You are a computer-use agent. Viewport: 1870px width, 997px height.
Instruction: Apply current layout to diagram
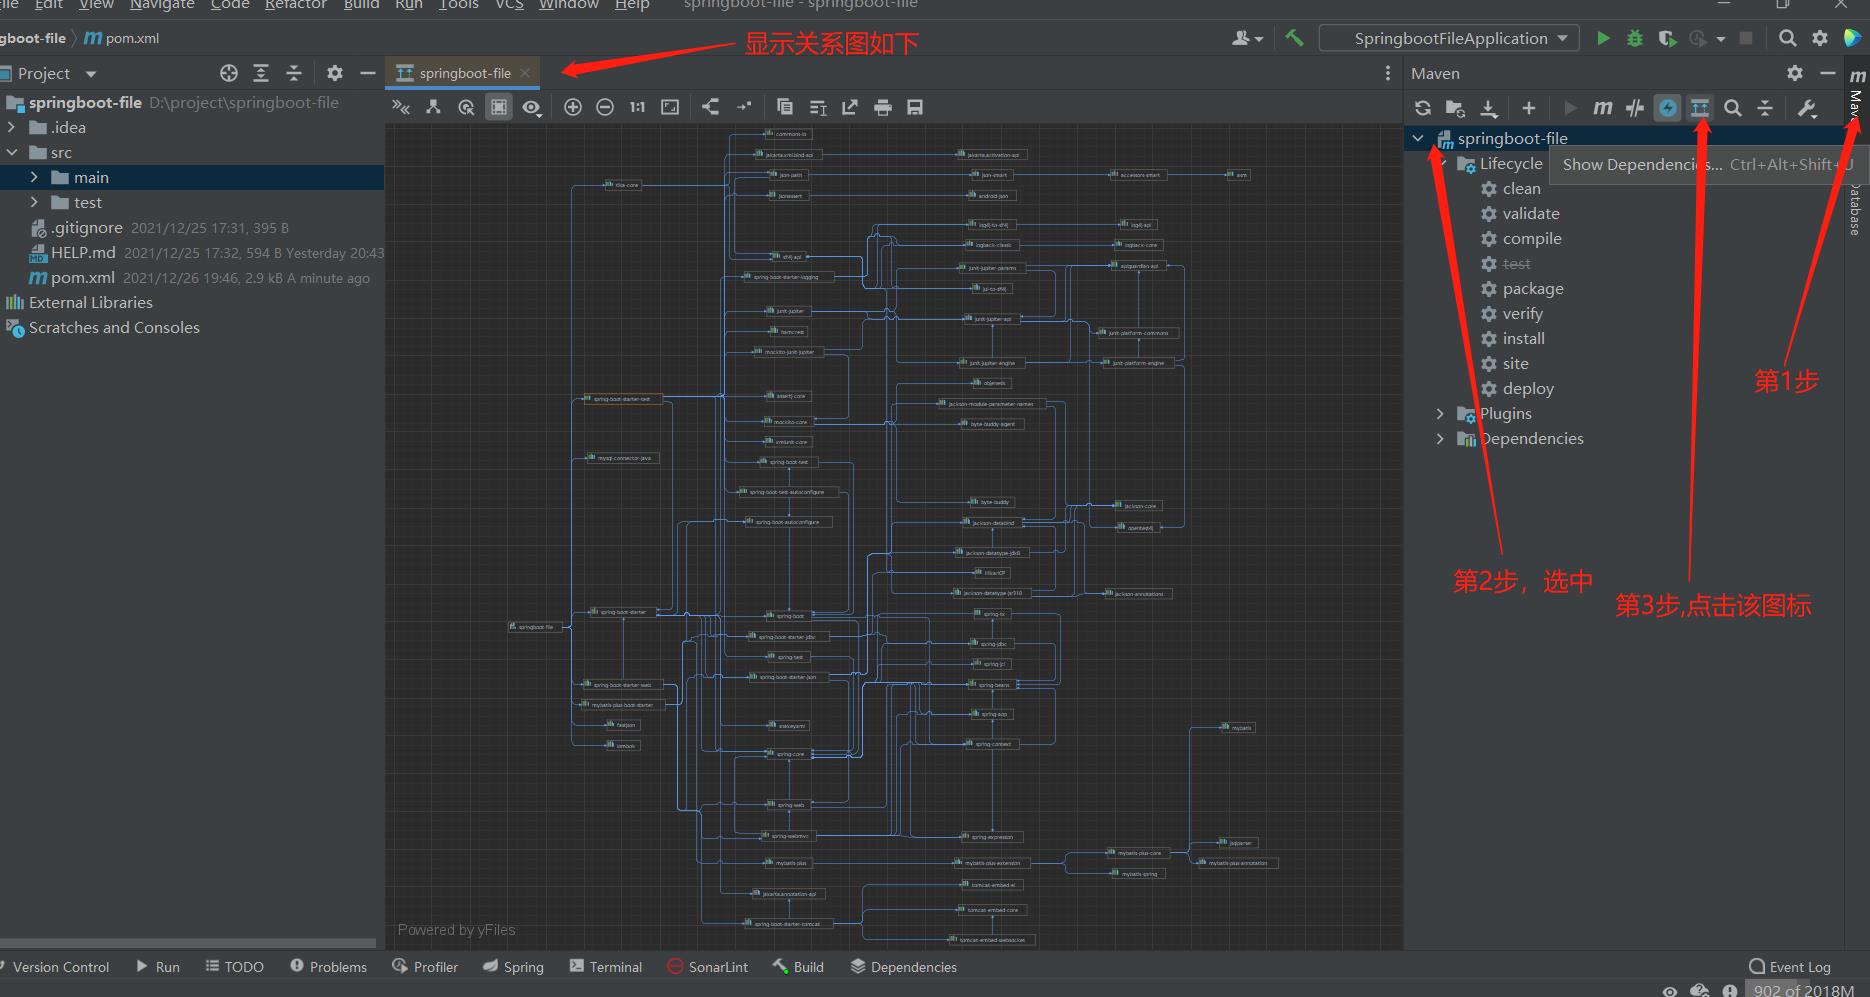(x=710, y=107)
